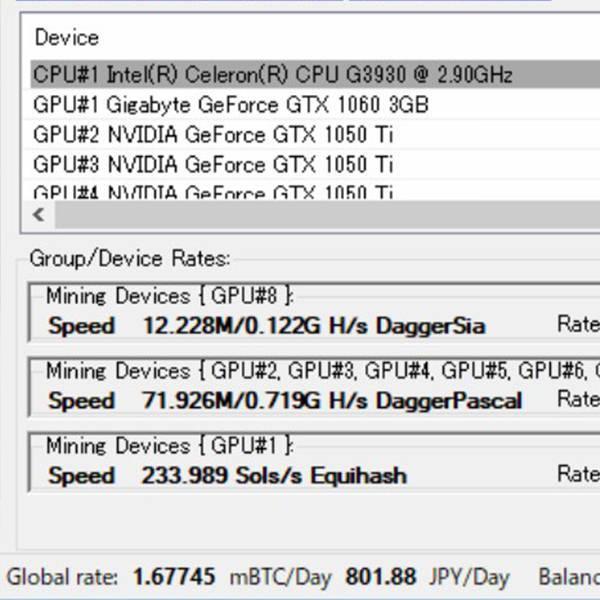The image size is (600, 600).
Task: Click the 71.926M/0.719G H/s DaggerPascal speed value
Action: (332, 401)
